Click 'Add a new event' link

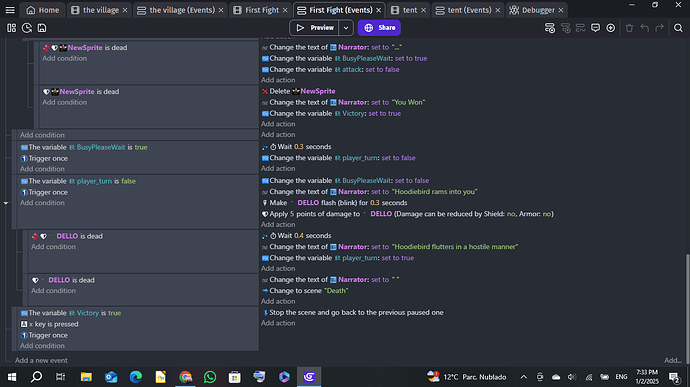pyautogui.click(x=41, y=360)
